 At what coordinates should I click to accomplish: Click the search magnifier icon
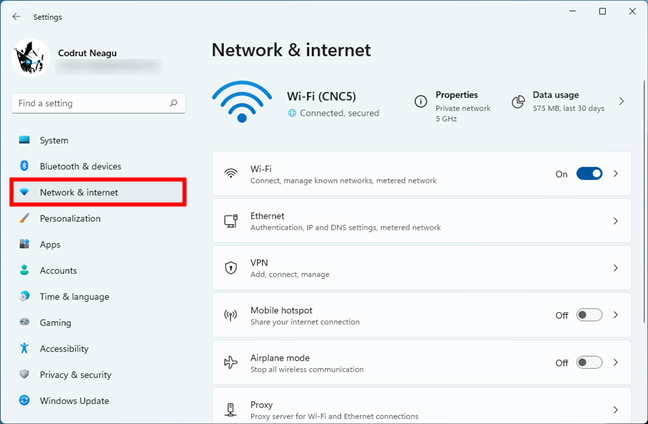tap(174, 103)
